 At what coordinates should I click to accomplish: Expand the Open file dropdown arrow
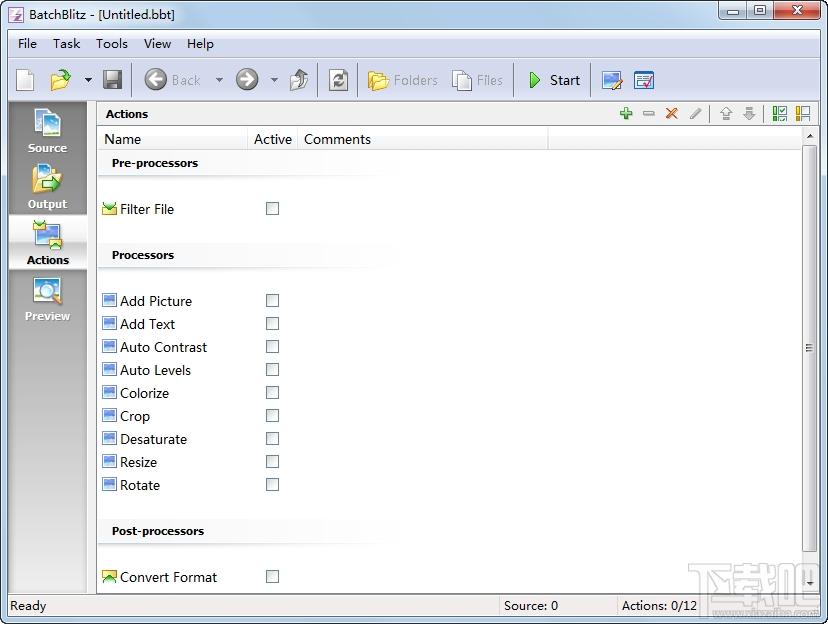88,80
